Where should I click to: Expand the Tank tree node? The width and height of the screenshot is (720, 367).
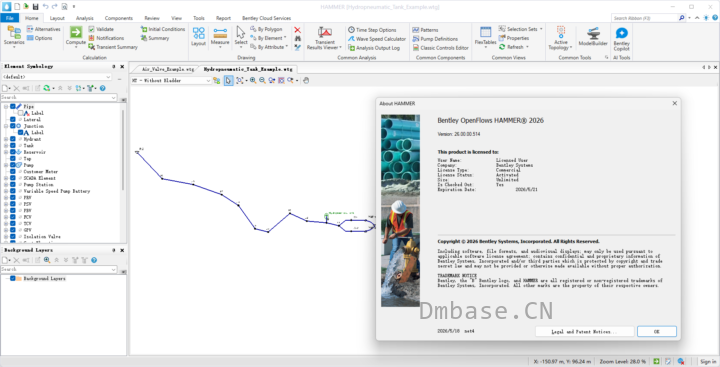tap(6, 145)
